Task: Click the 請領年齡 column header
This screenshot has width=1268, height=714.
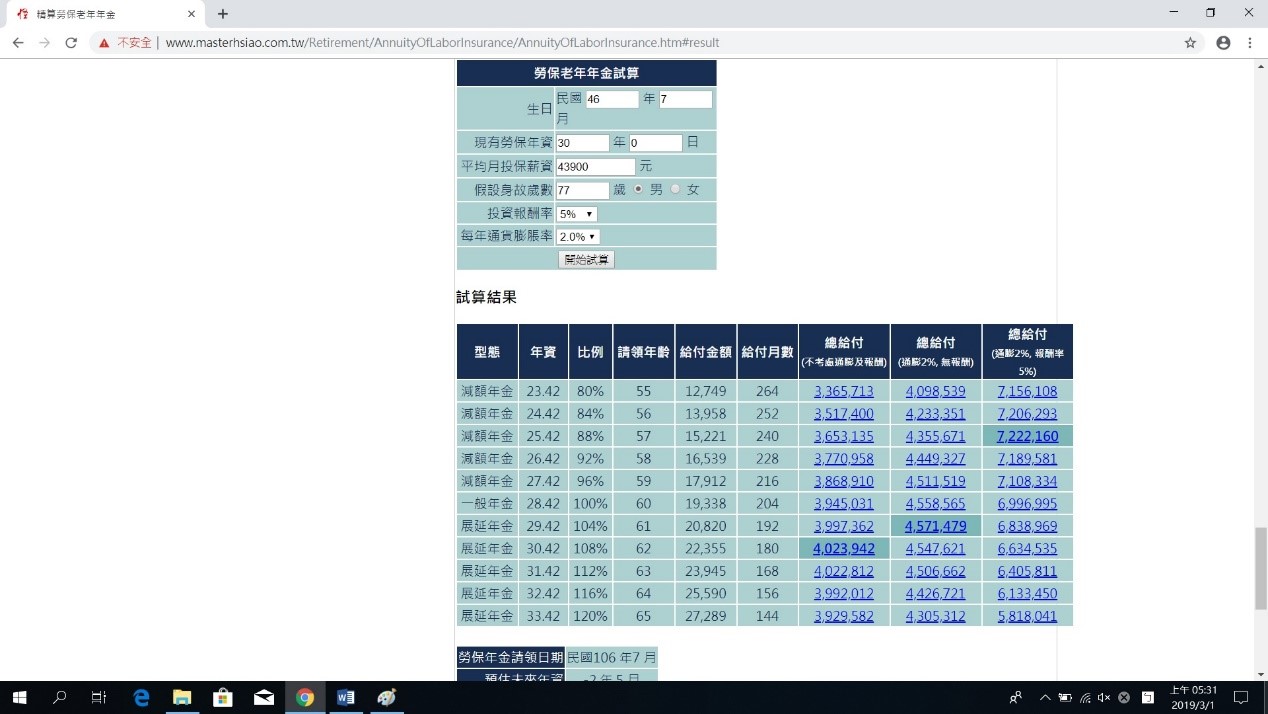Action: point(643,352)
